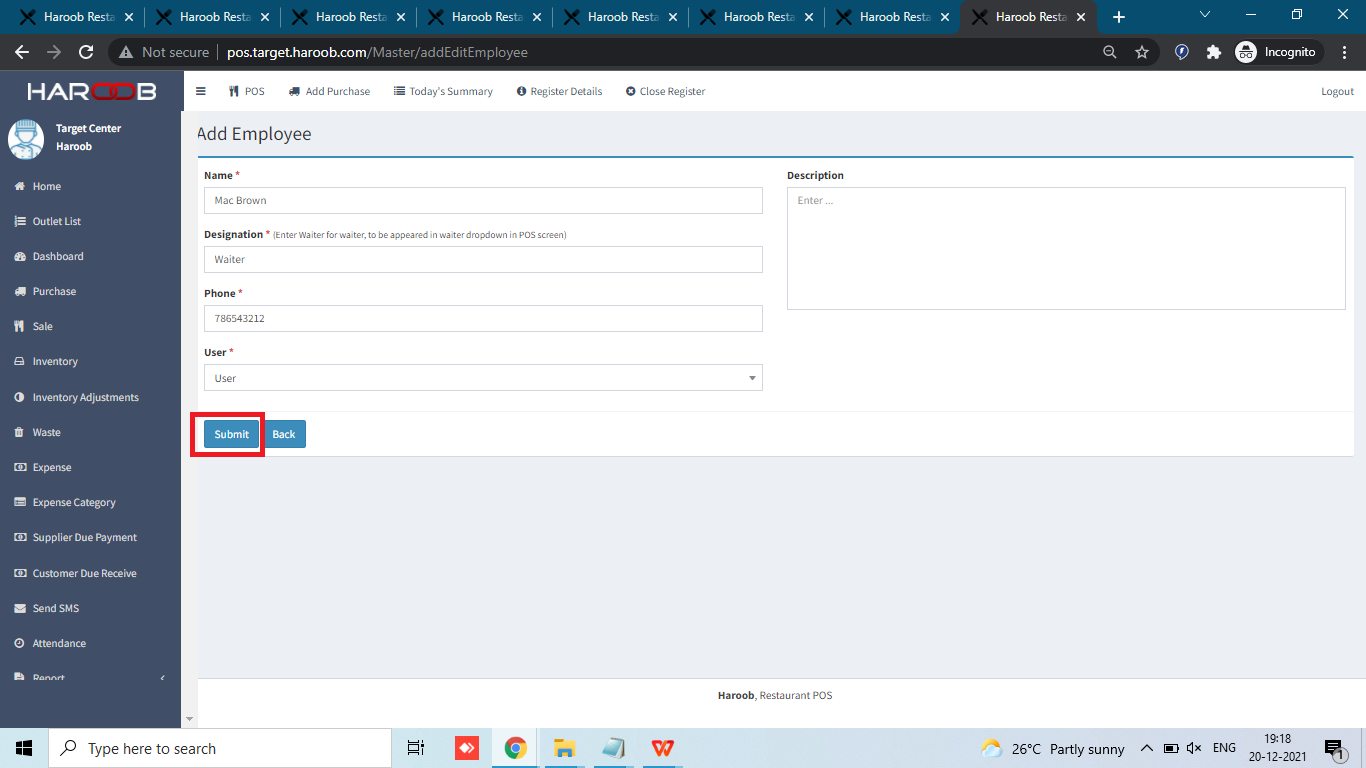Open a new browser tab
This screenshot has width=1366, height=768.
point(1119,17)
